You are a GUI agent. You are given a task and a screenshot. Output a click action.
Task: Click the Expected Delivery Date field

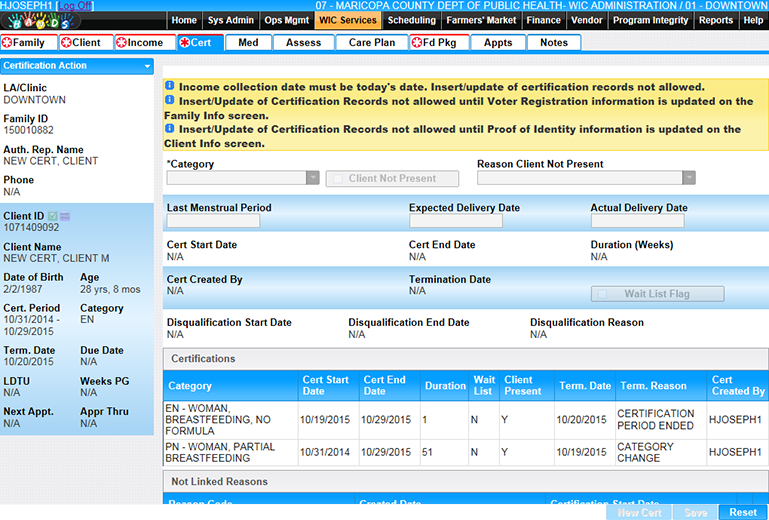(x=455, y=221)
